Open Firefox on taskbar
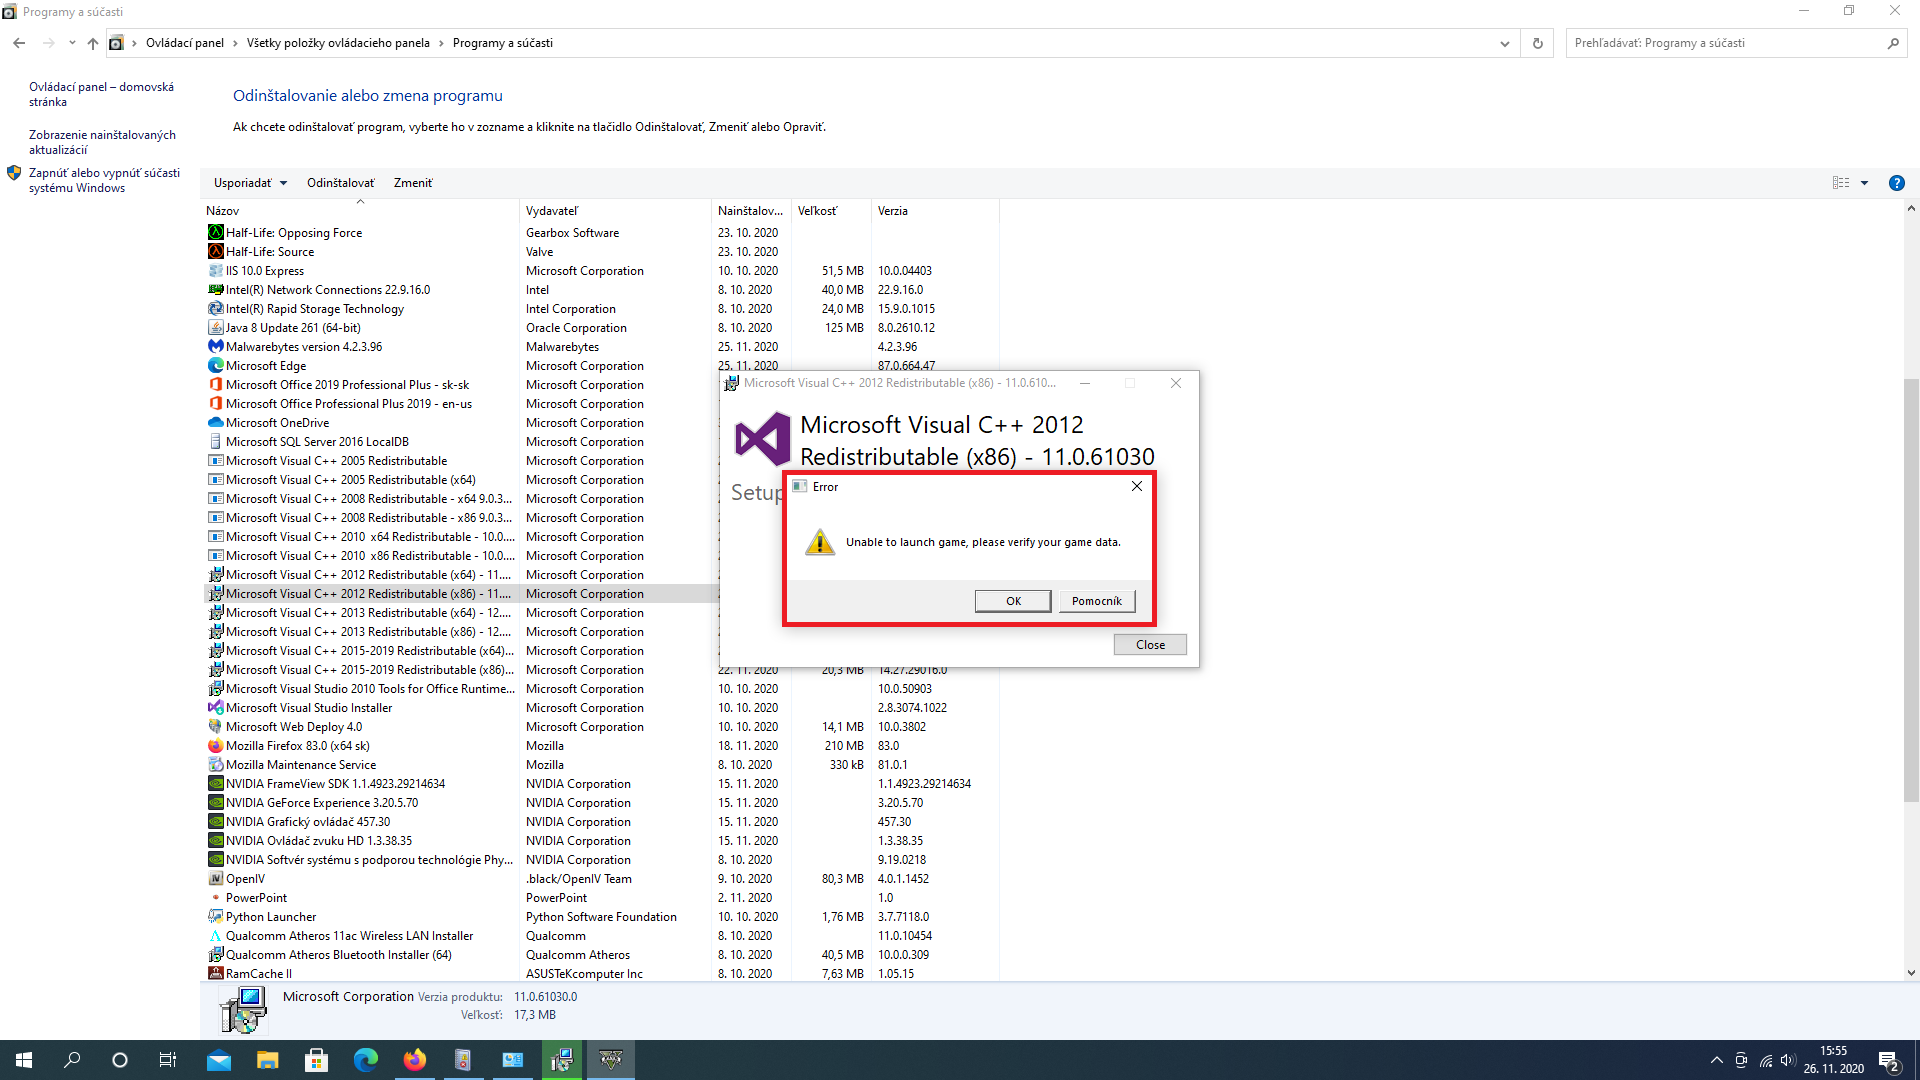 [x=414, y=1060]
